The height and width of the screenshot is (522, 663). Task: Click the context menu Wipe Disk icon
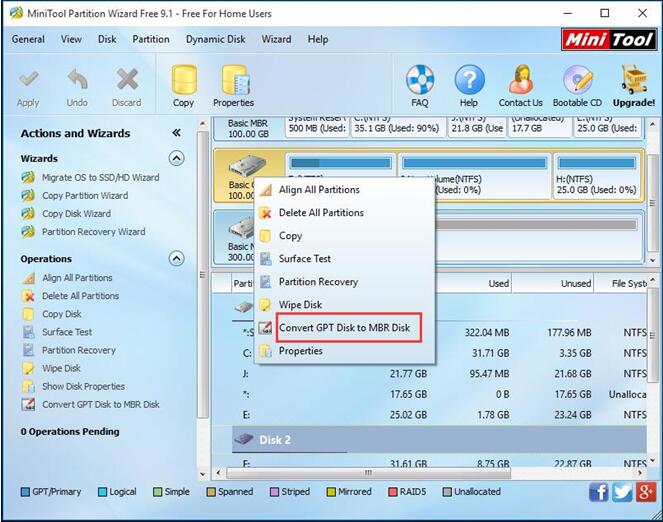(x=266, y=305)
